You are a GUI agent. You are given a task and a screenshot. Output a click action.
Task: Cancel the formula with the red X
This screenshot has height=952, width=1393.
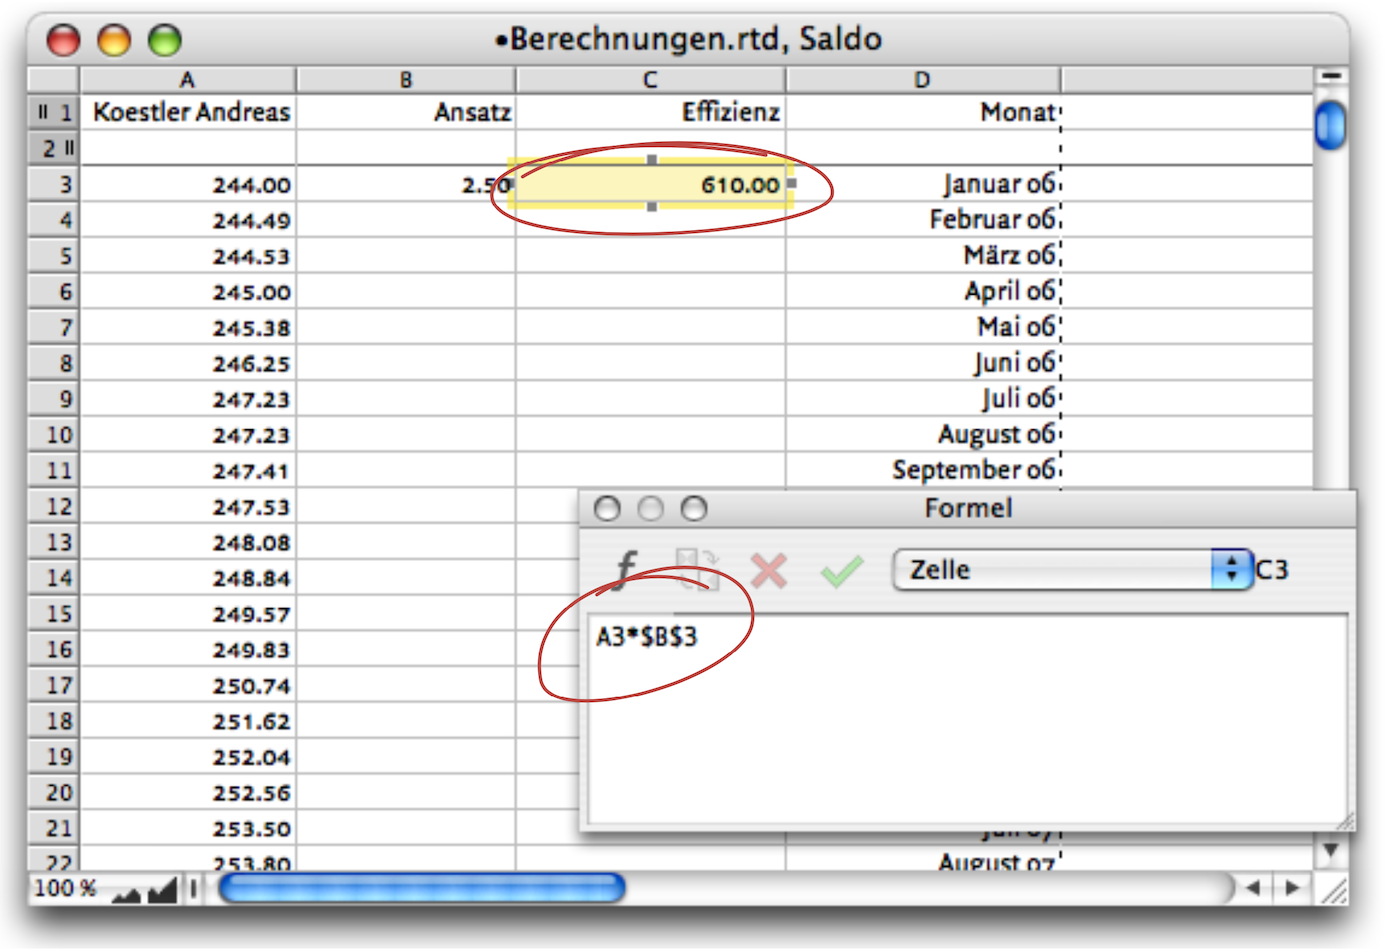pos(768,571)
